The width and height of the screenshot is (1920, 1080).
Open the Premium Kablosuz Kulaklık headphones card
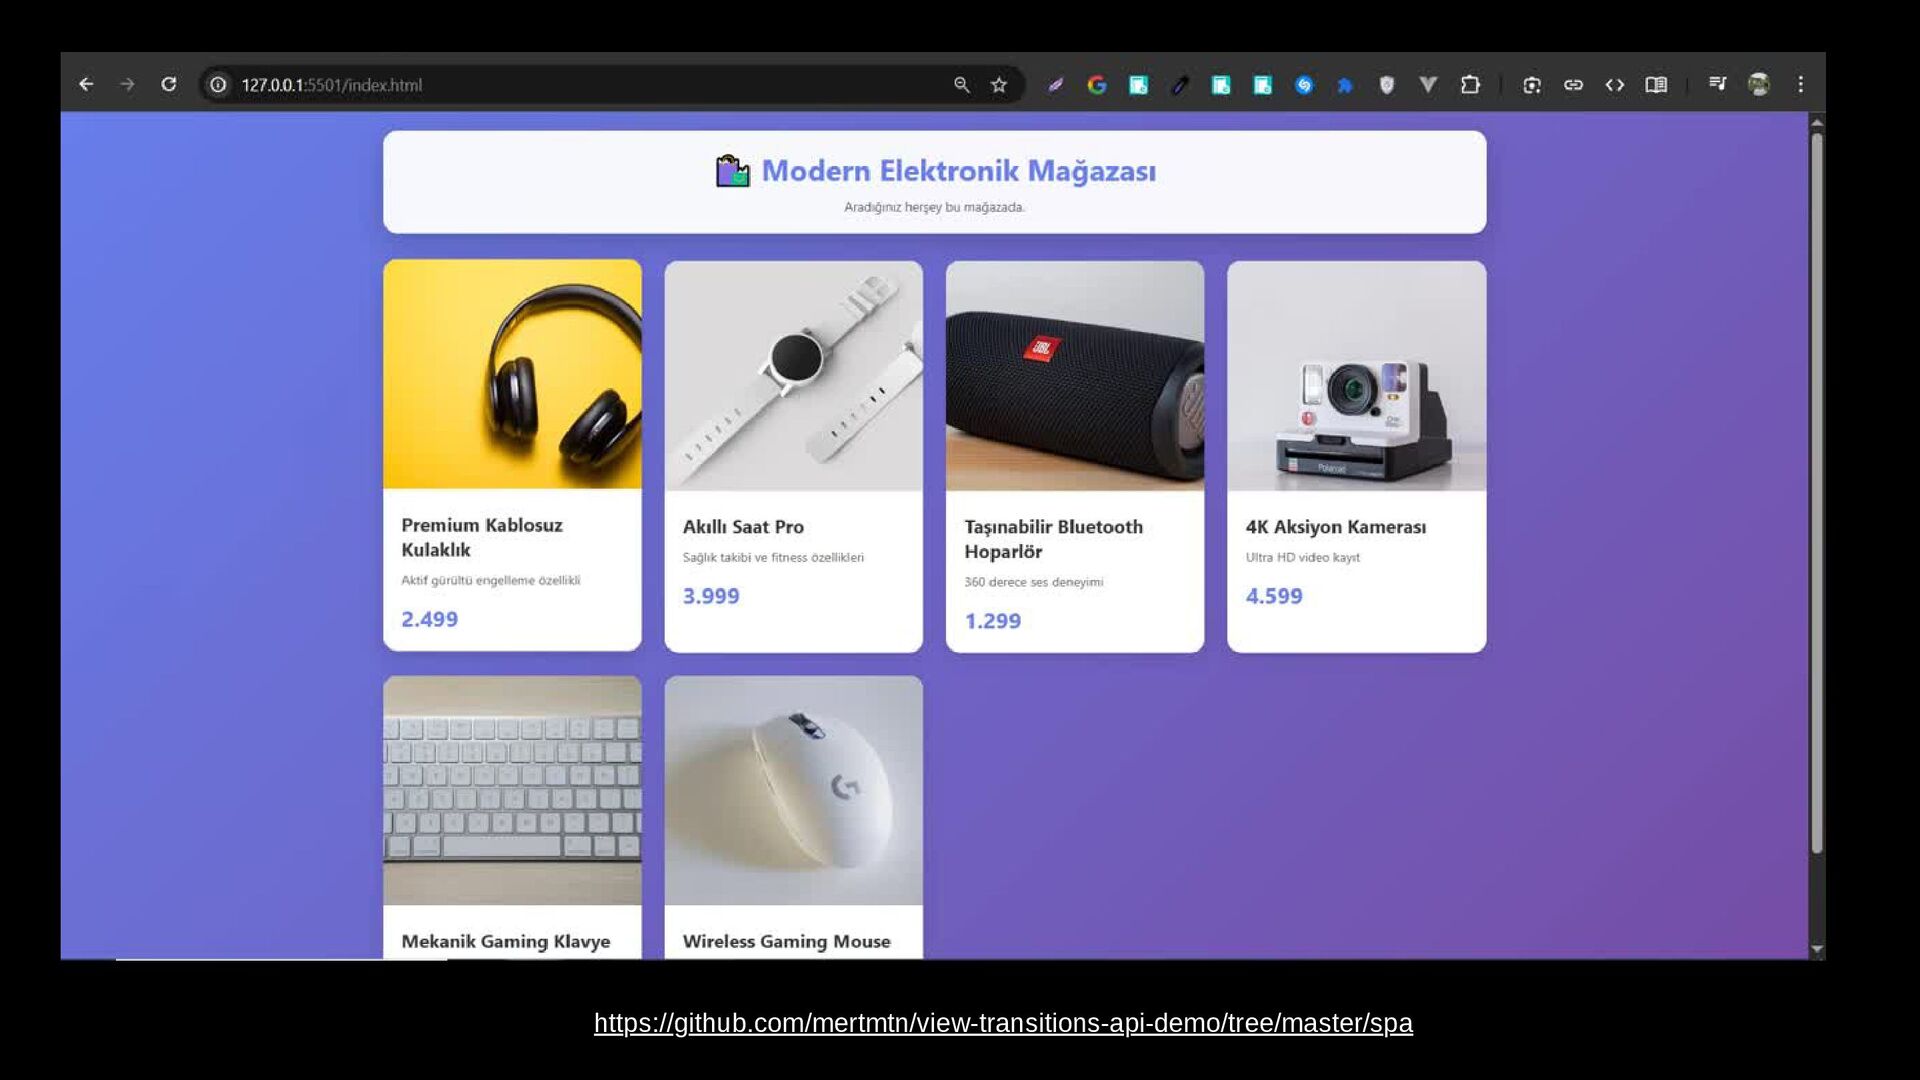[x=512, y=455]
